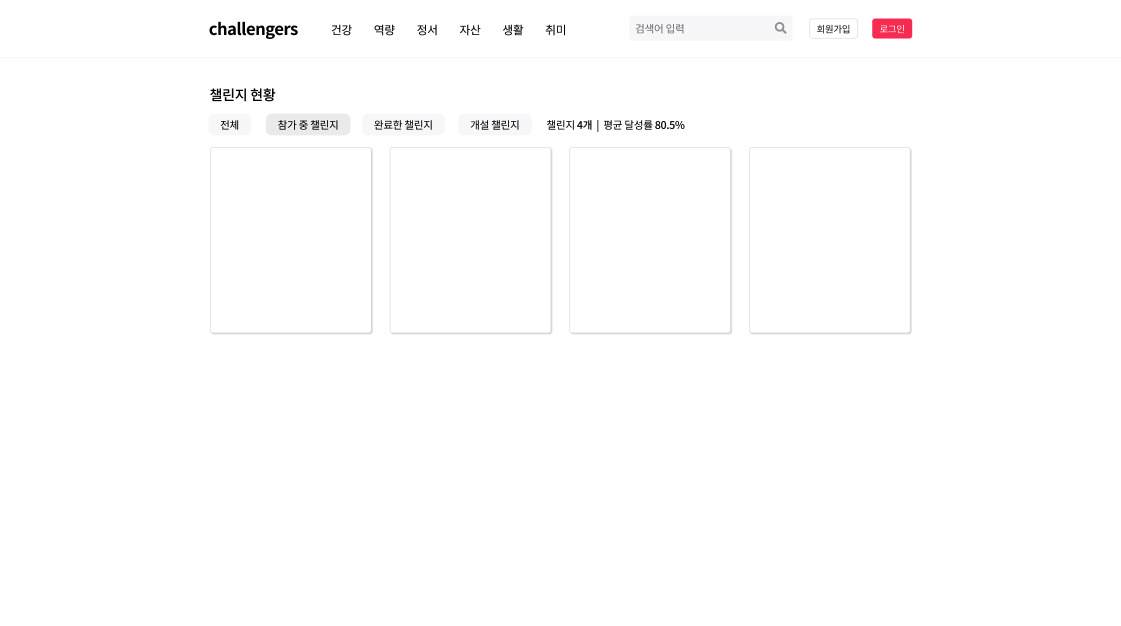Click the search magnifier icon
The height and width of the screenshot is (626, 1121).
[780, 29]
